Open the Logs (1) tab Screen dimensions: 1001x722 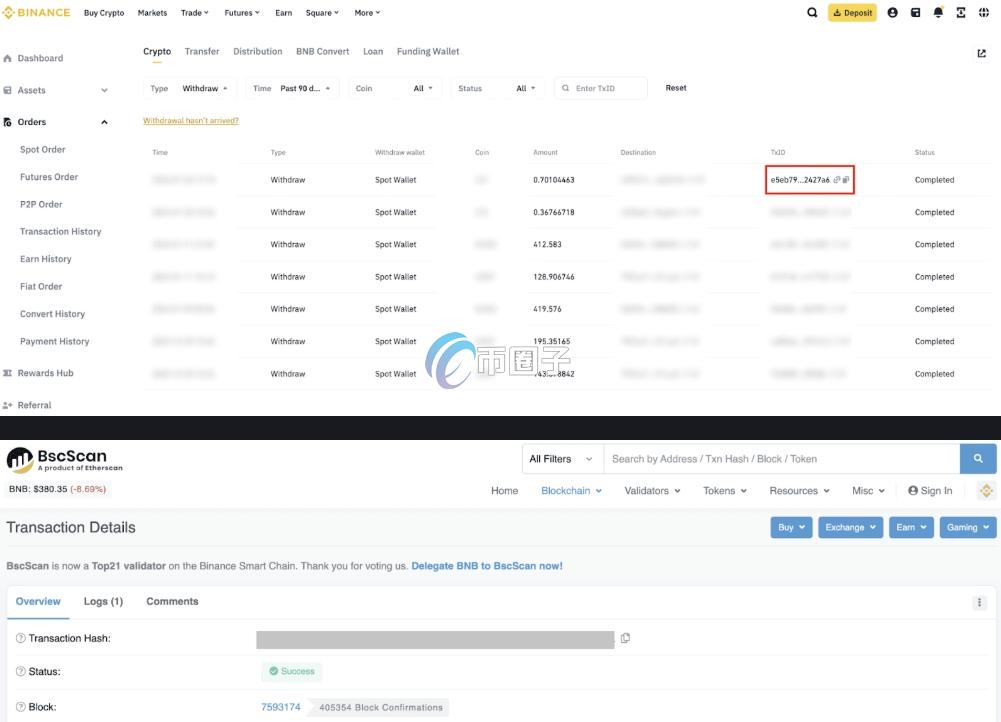click(103, 601)
